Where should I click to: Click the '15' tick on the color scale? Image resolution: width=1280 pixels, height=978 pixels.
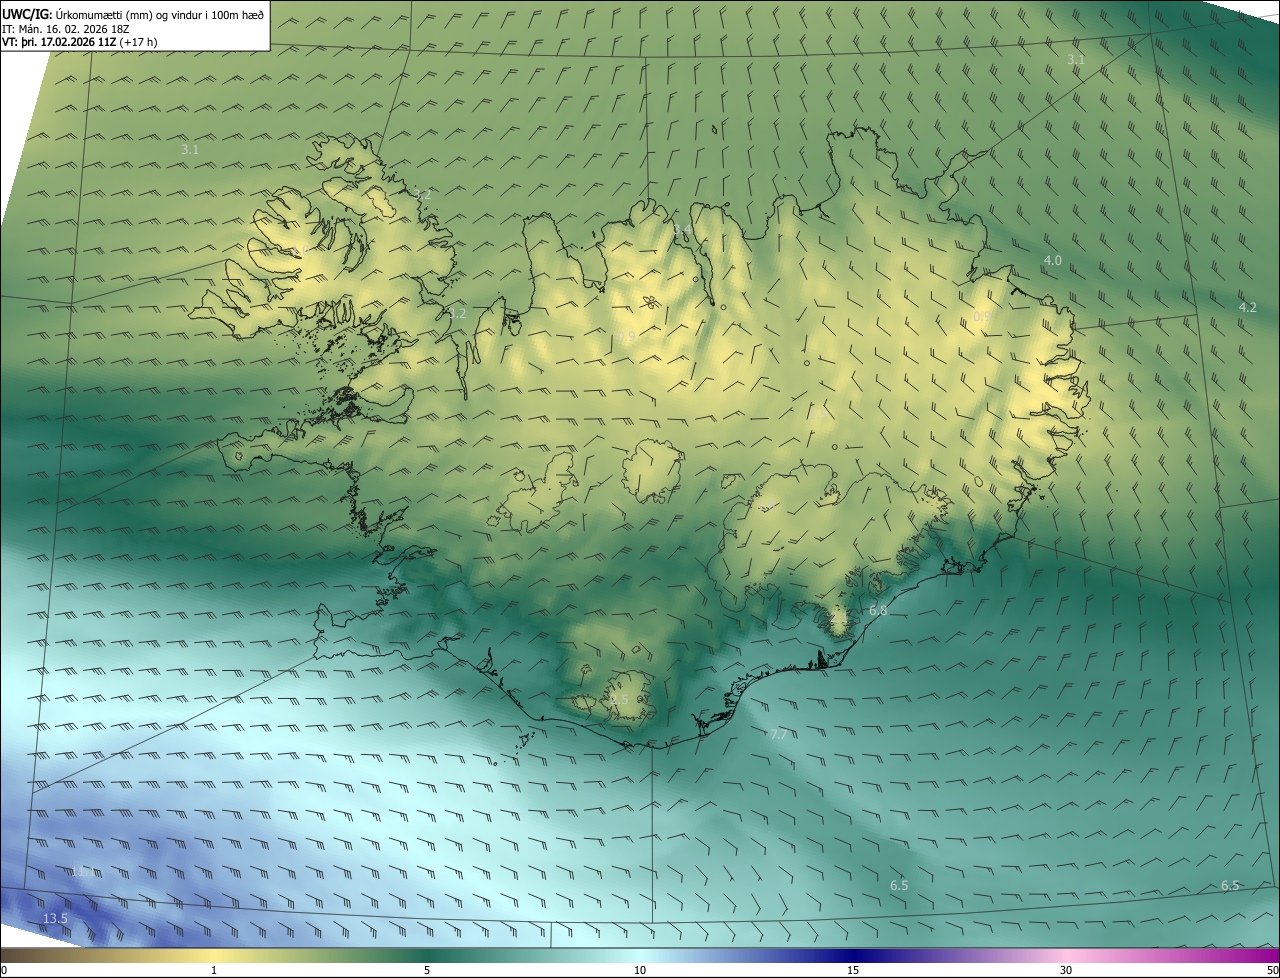[853, 970]
